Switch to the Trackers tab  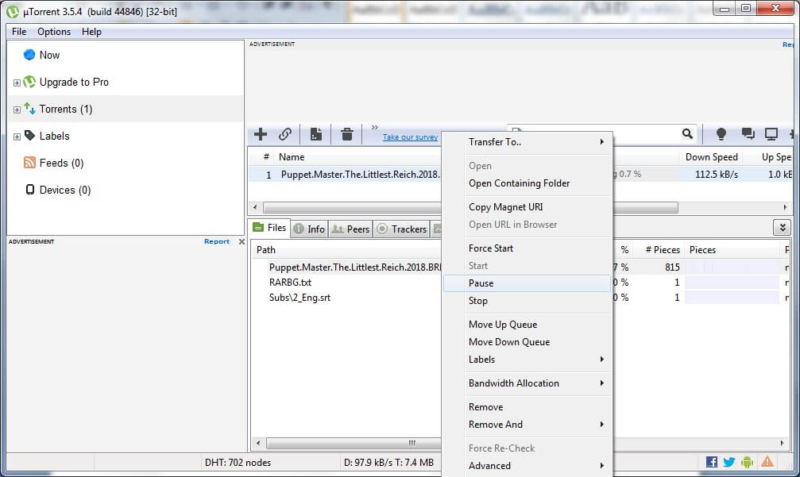click(402, 229)
